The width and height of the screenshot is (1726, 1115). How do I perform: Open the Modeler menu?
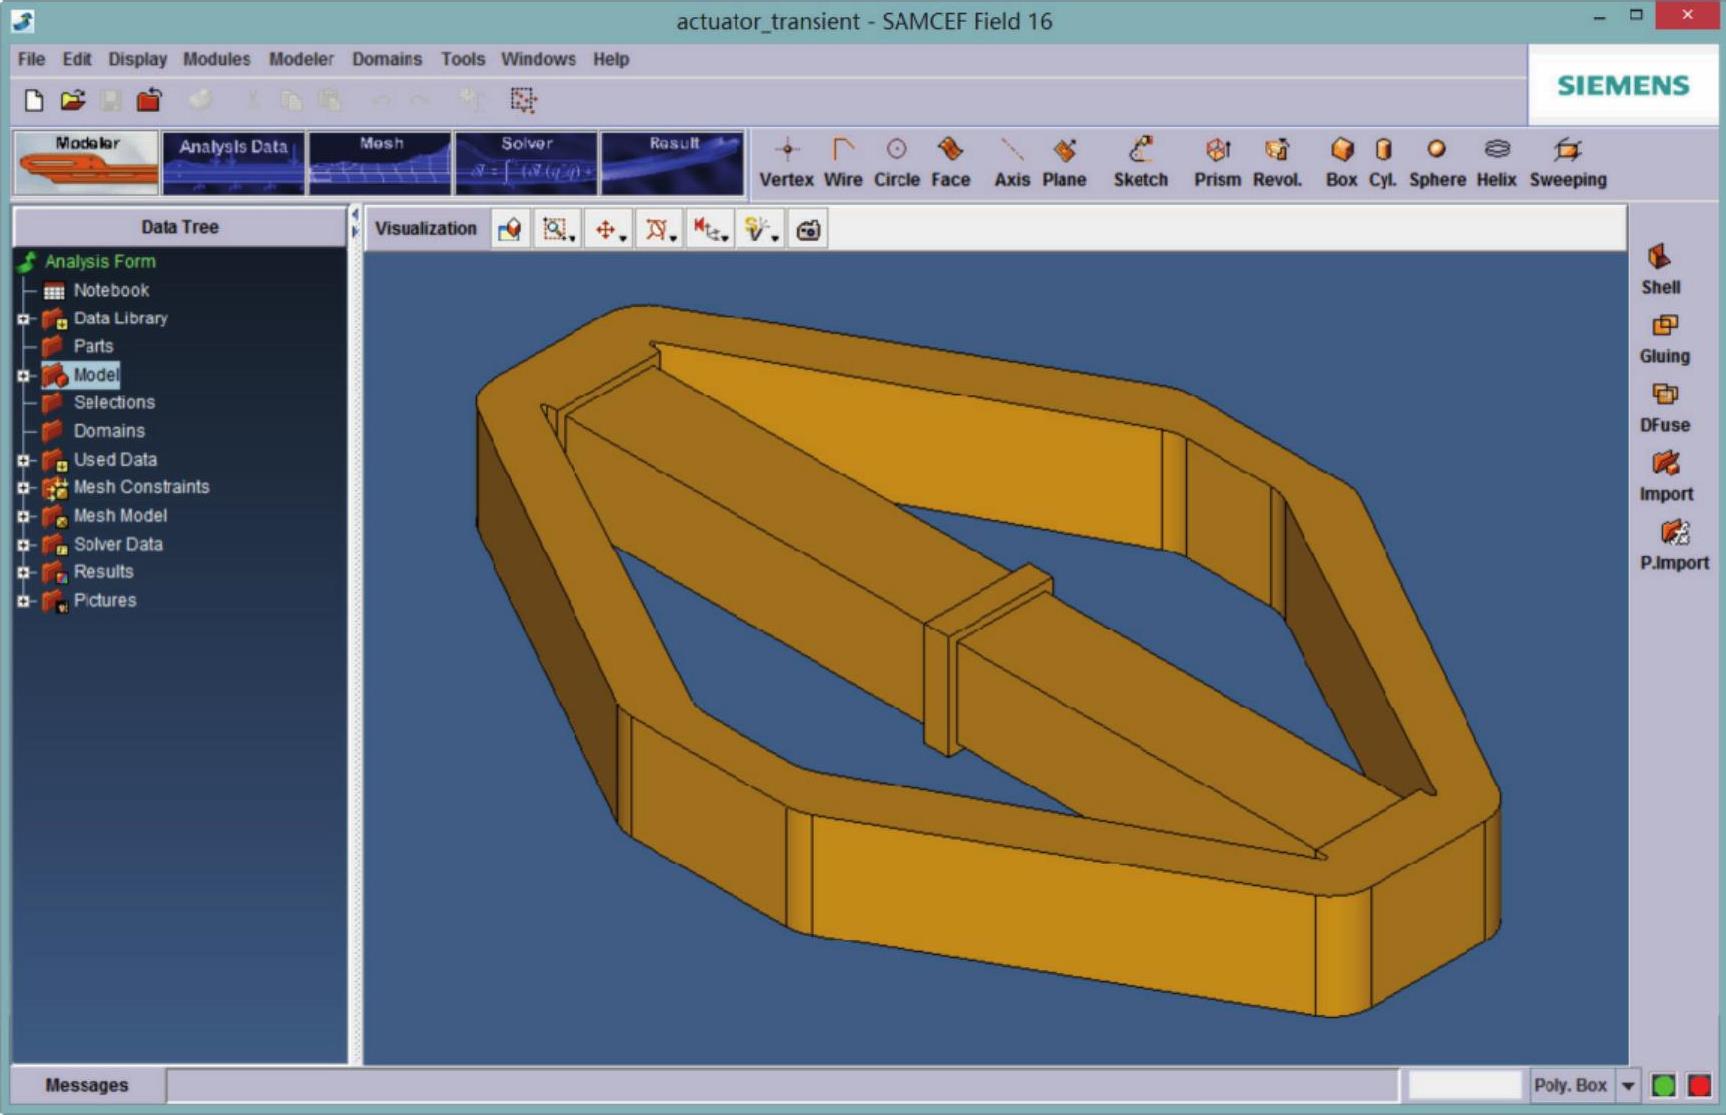pyautogui.click(x=300, y=59)
